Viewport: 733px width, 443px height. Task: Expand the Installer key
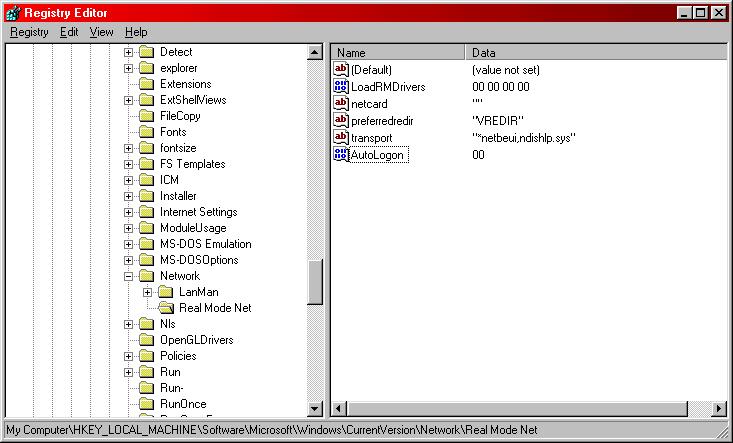click(x=128, y=196)
